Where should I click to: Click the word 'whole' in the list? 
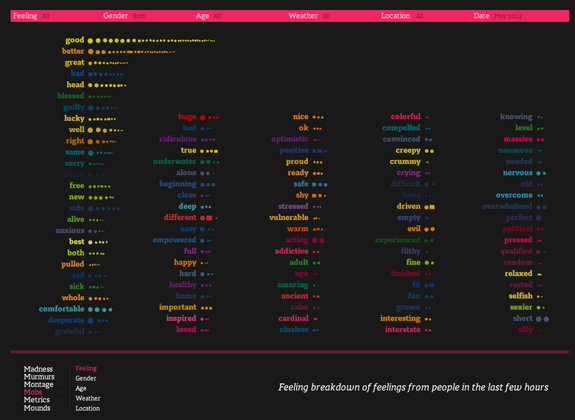73,297
